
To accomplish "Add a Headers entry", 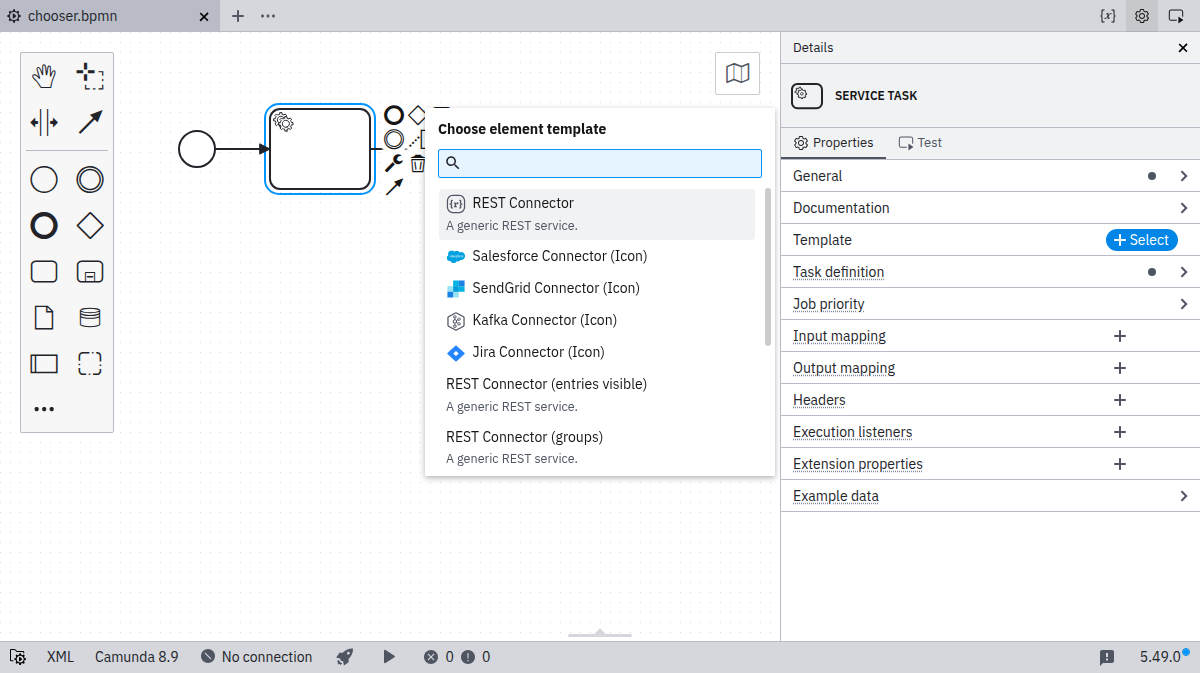I will (1120, 400).
